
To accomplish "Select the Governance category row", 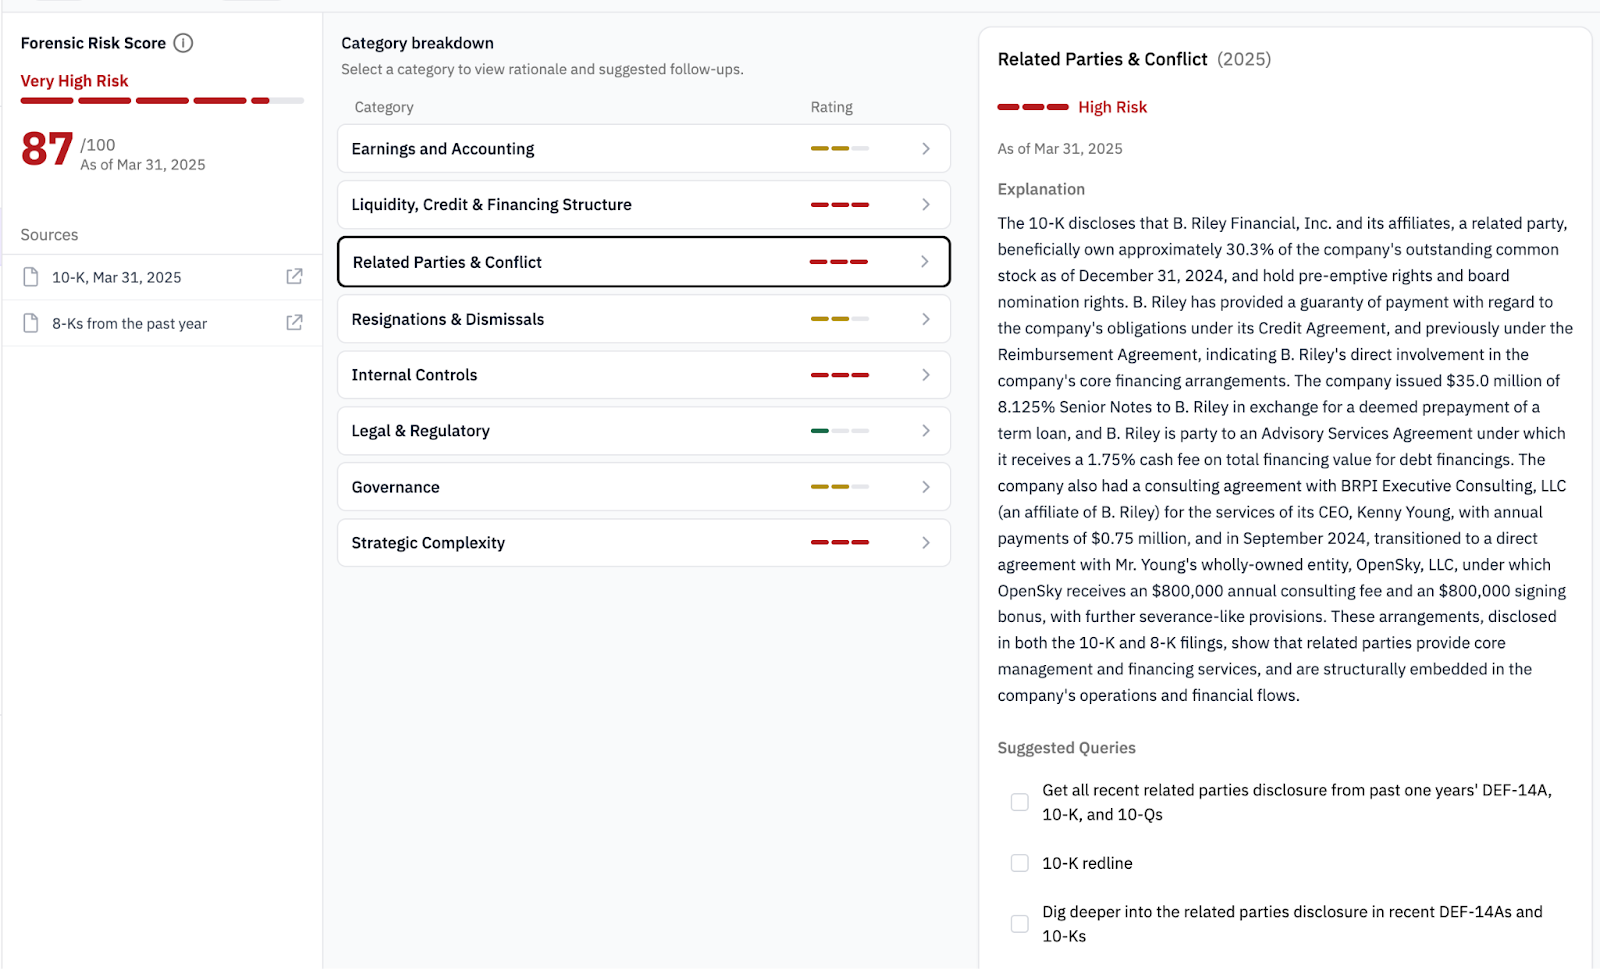I will tap(396, 487).
